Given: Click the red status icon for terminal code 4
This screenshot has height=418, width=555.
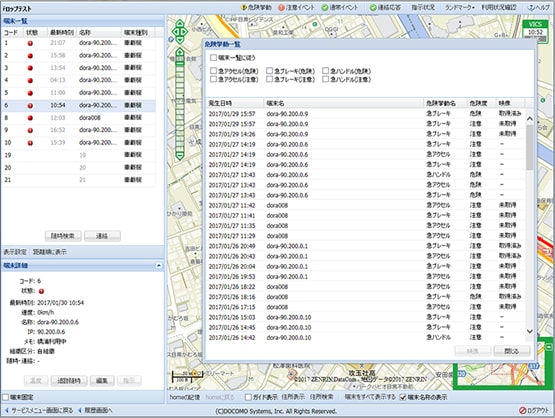Looking at the screenshot, I should pyautogui.click(x=30, y=80).
